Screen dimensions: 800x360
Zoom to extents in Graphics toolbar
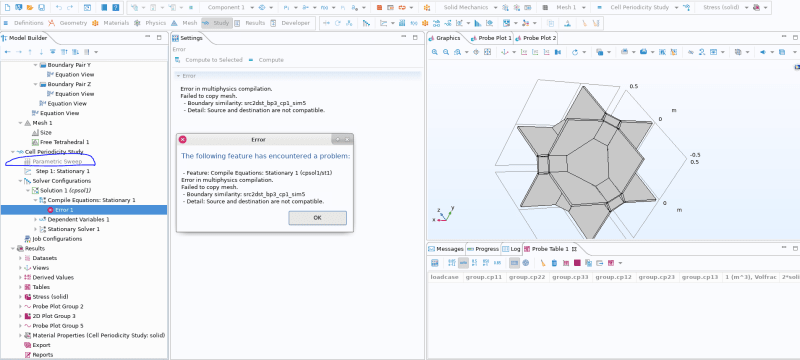[487, 52]
